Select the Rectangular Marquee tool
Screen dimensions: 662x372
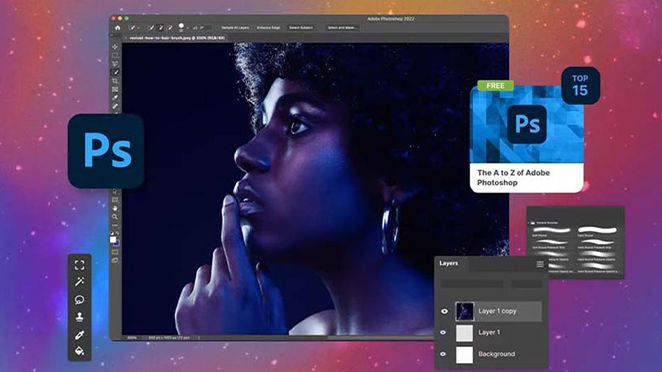click(115, 55)
